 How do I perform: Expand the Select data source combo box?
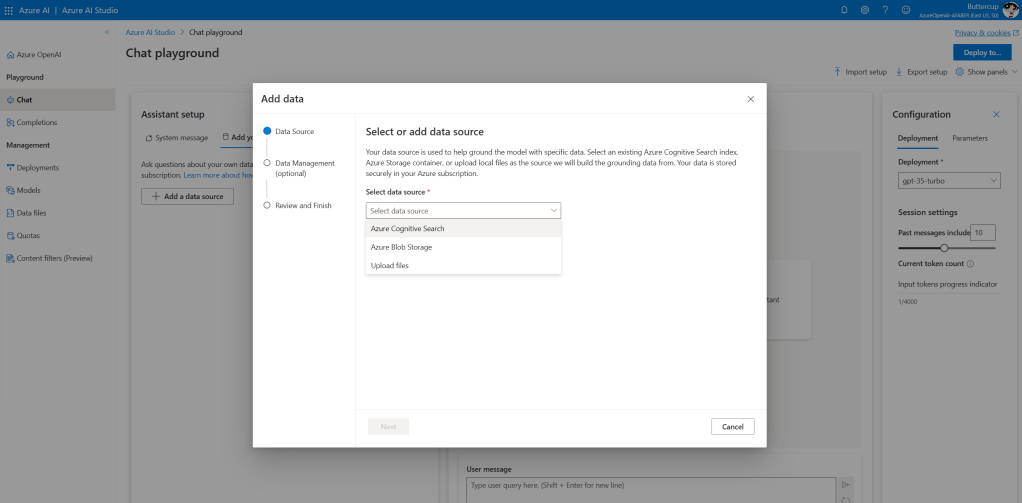tap(463, 211)
